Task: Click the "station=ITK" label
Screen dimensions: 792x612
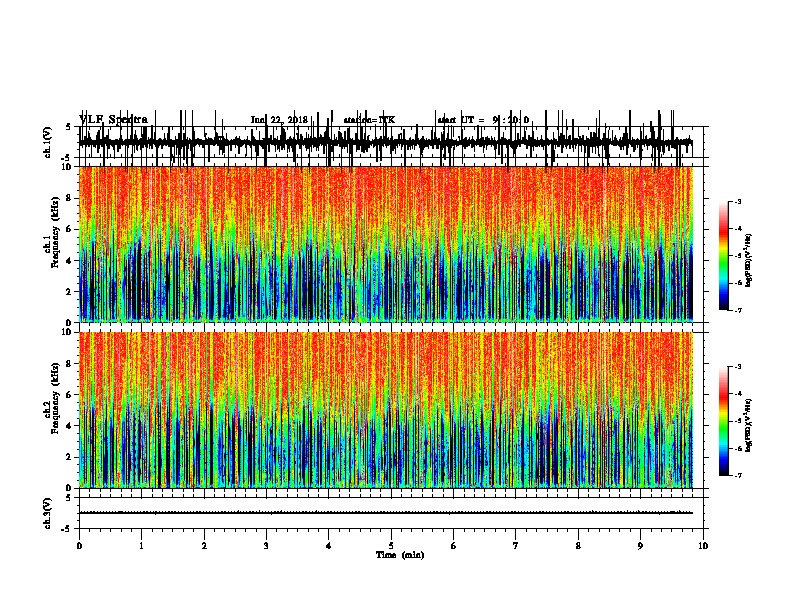Action: point(369,120)
